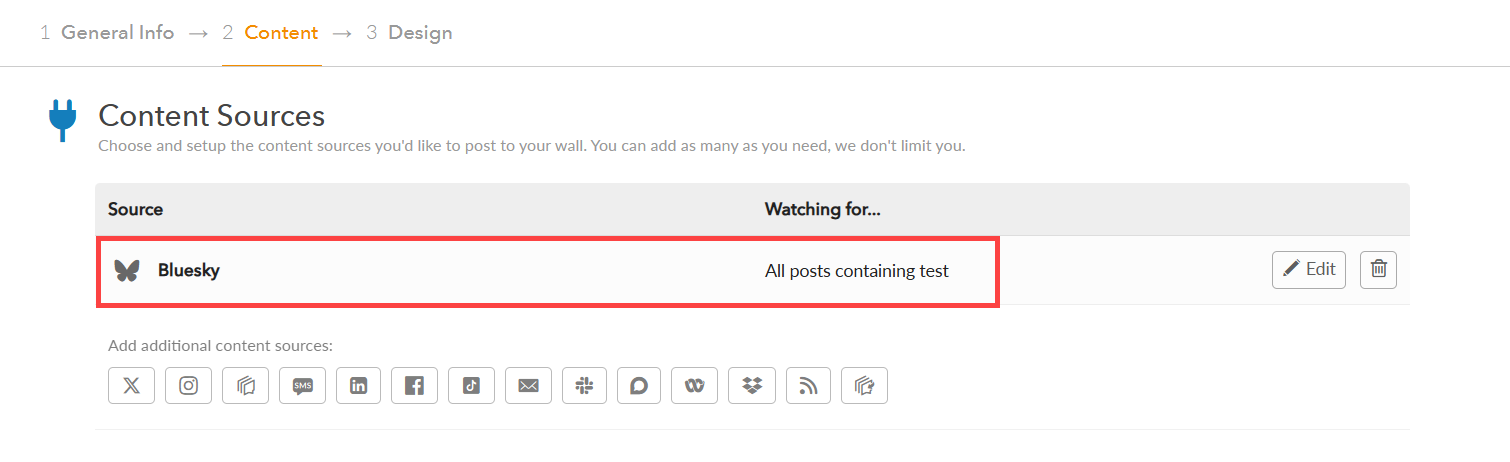Go to the General Info step
Viewport: 1510px width, 462px height.
coord(107,33)
